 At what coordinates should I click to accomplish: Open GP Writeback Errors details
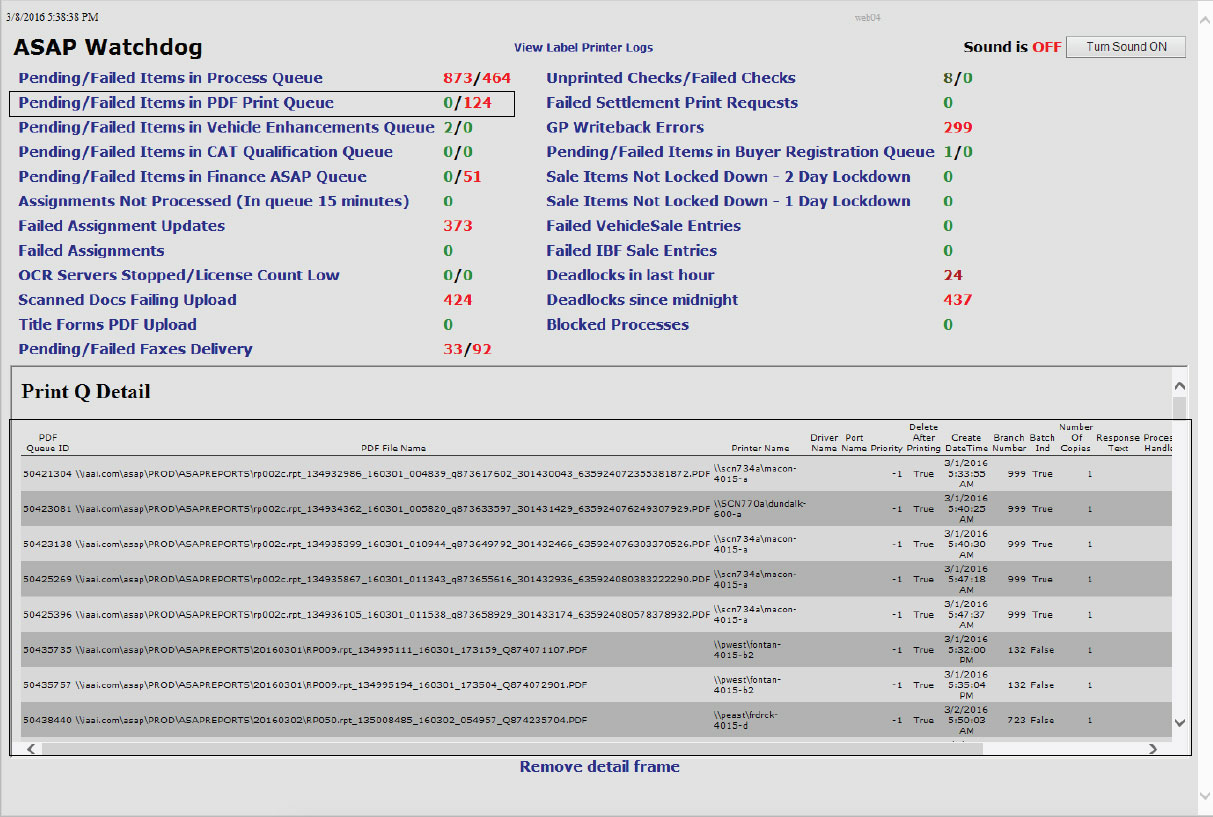[625, 128]
